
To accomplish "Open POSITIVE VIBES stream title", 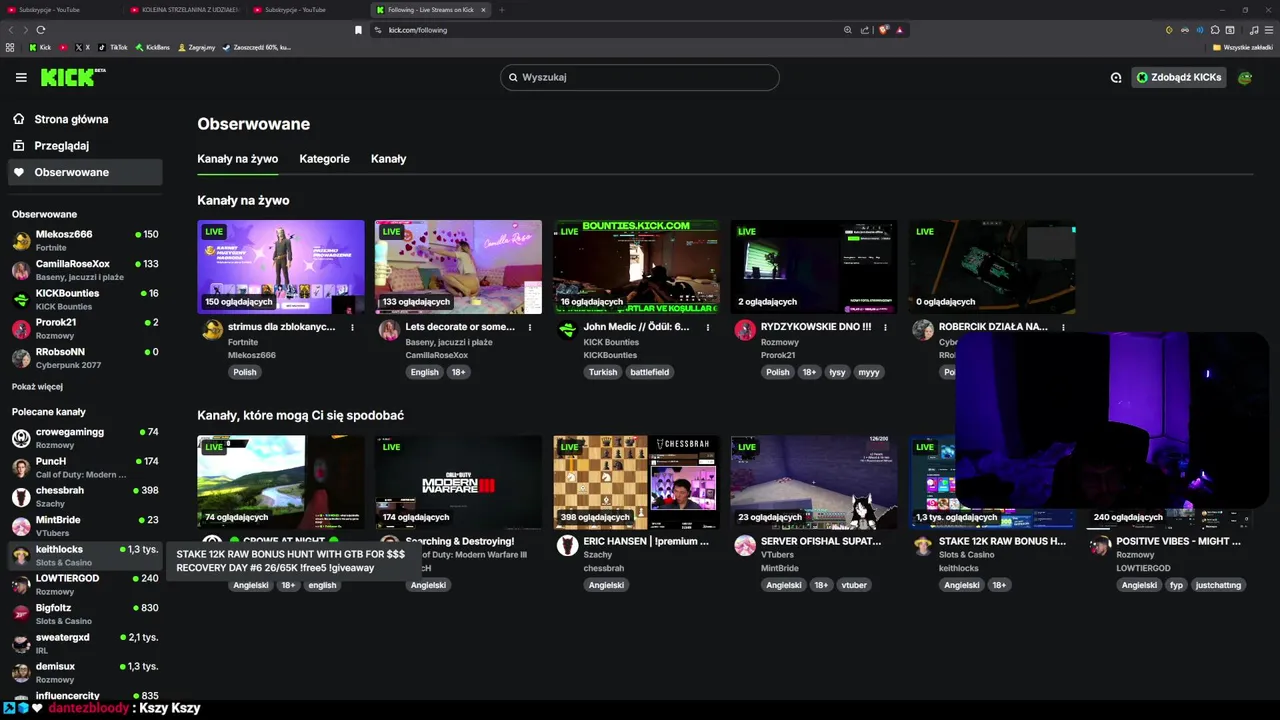I will click(x=1178, y=541).
